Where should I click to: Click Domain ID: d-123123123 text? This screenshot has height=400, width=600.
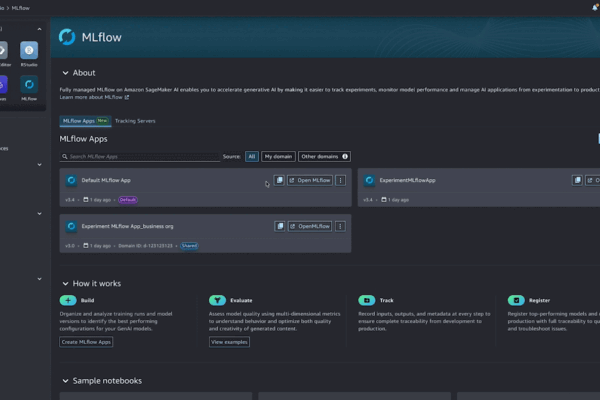(145, 246)
